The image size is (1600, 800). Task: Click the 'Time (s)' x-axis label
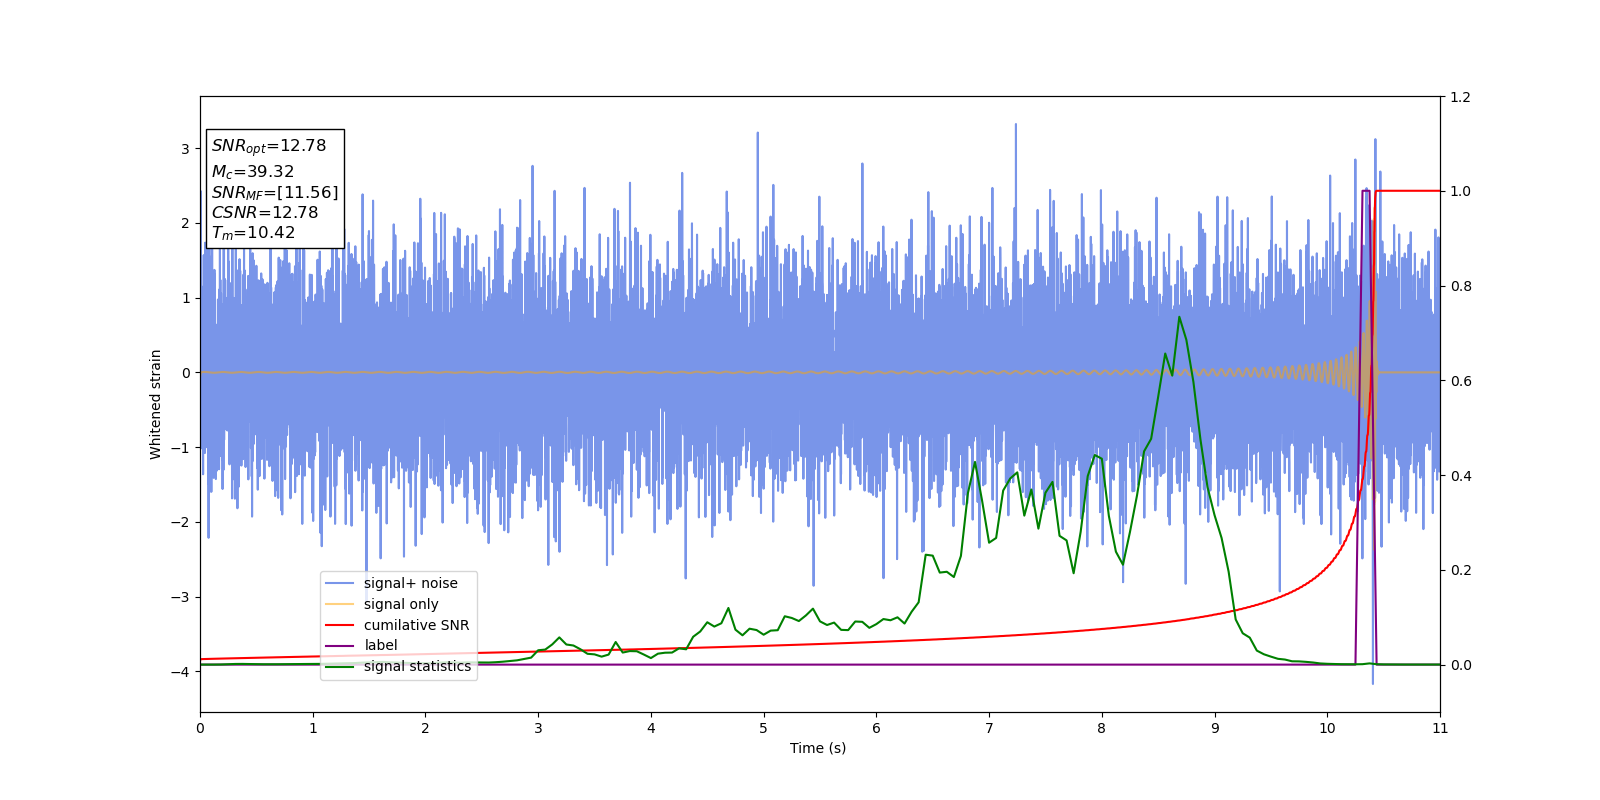(818, 748)
